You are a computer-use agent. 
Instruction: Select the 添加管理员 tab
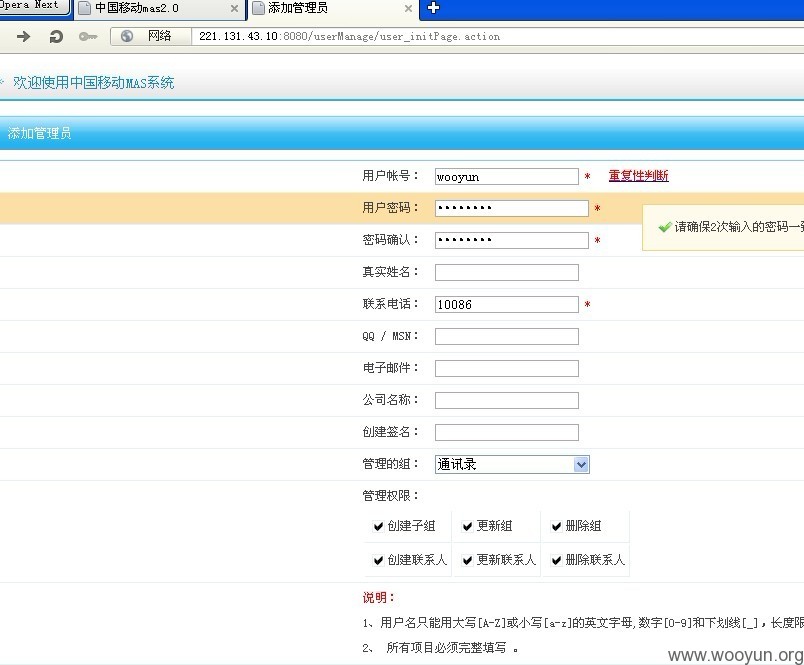tap(333, 9)
